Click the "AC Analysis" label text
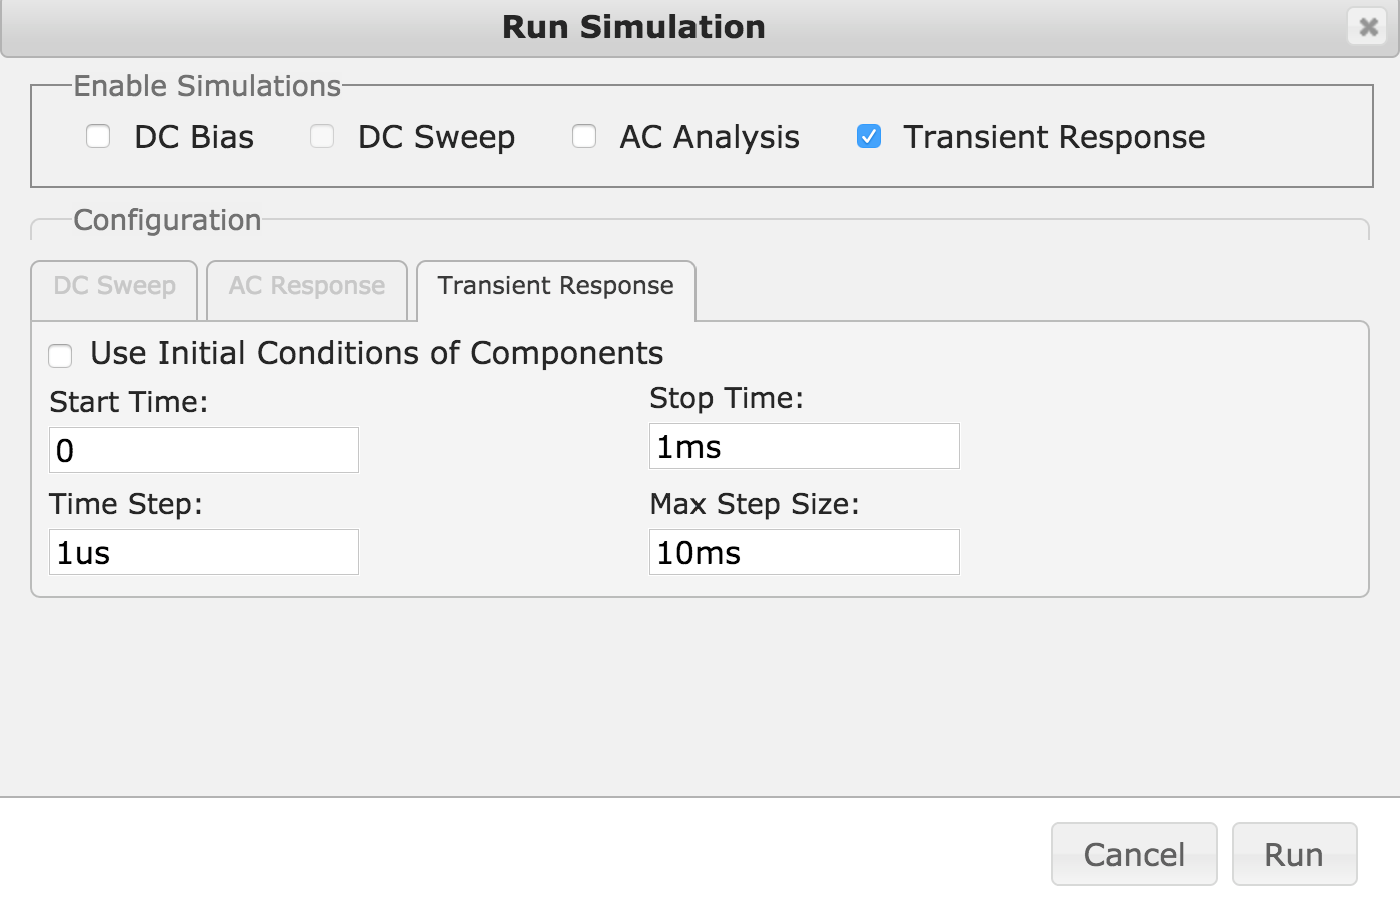The image size is (1400, 908). tap(709, 137)
